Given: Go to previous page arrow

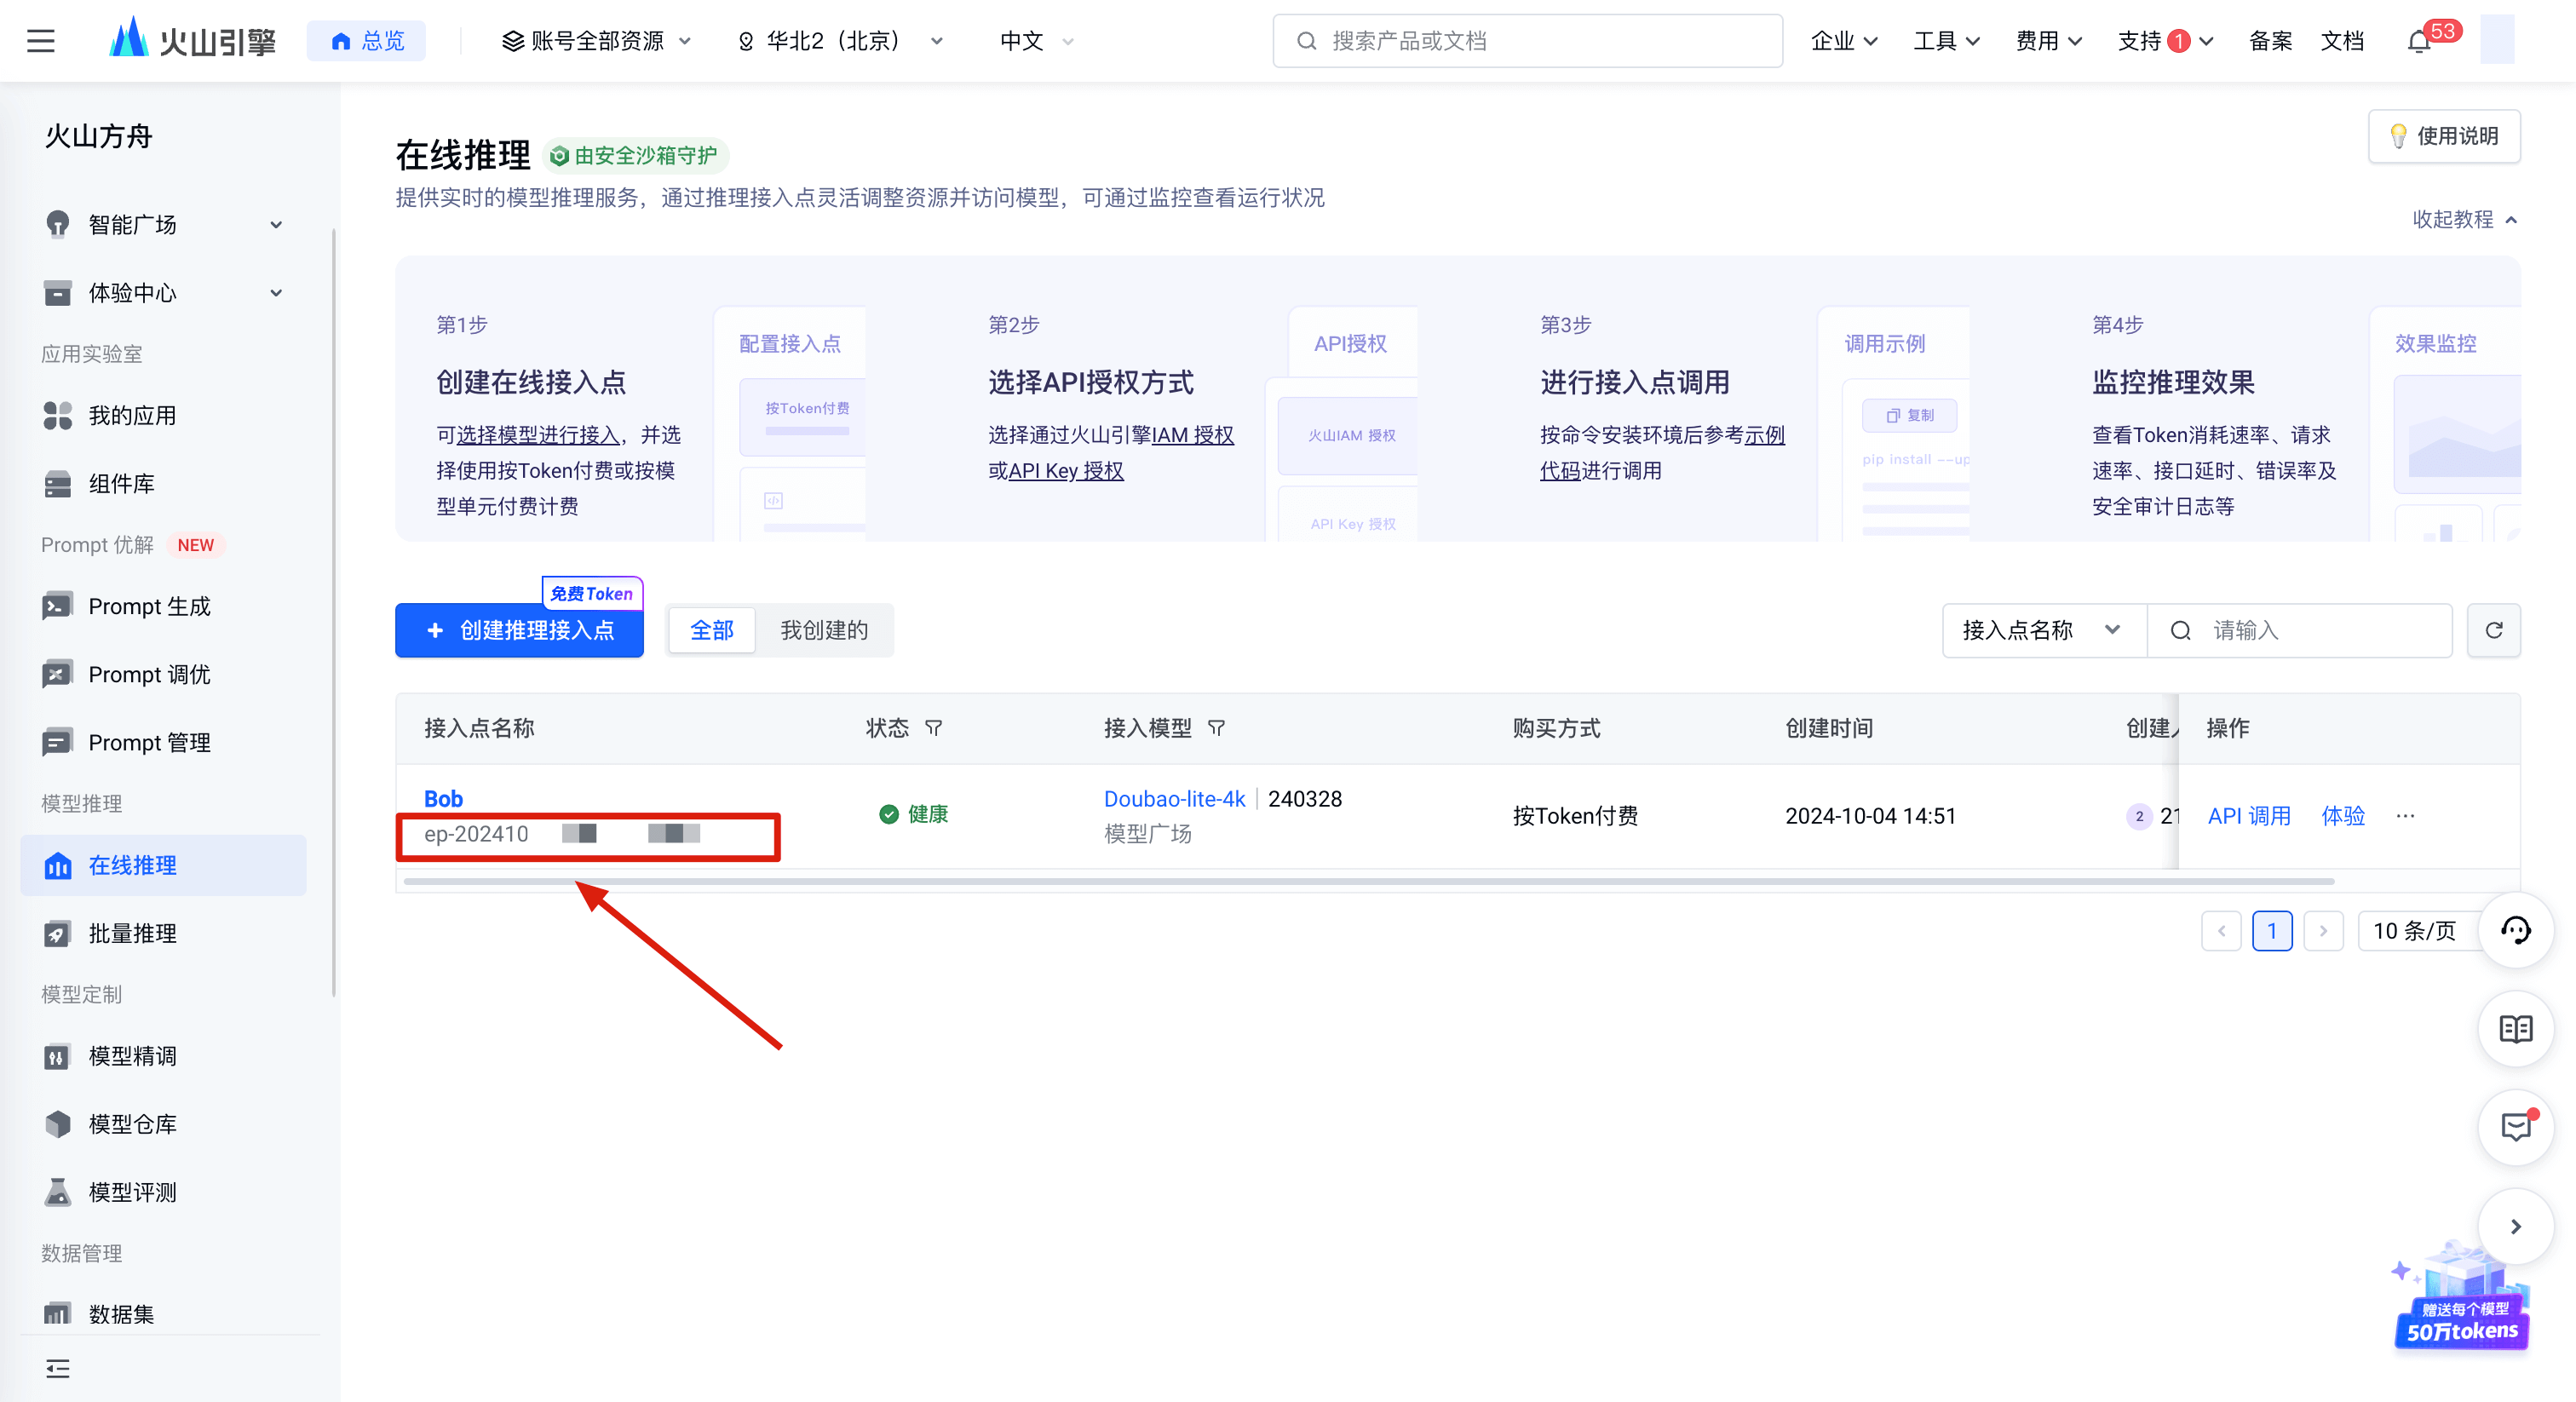Looking at the screenshot, I should [2221, 931].
